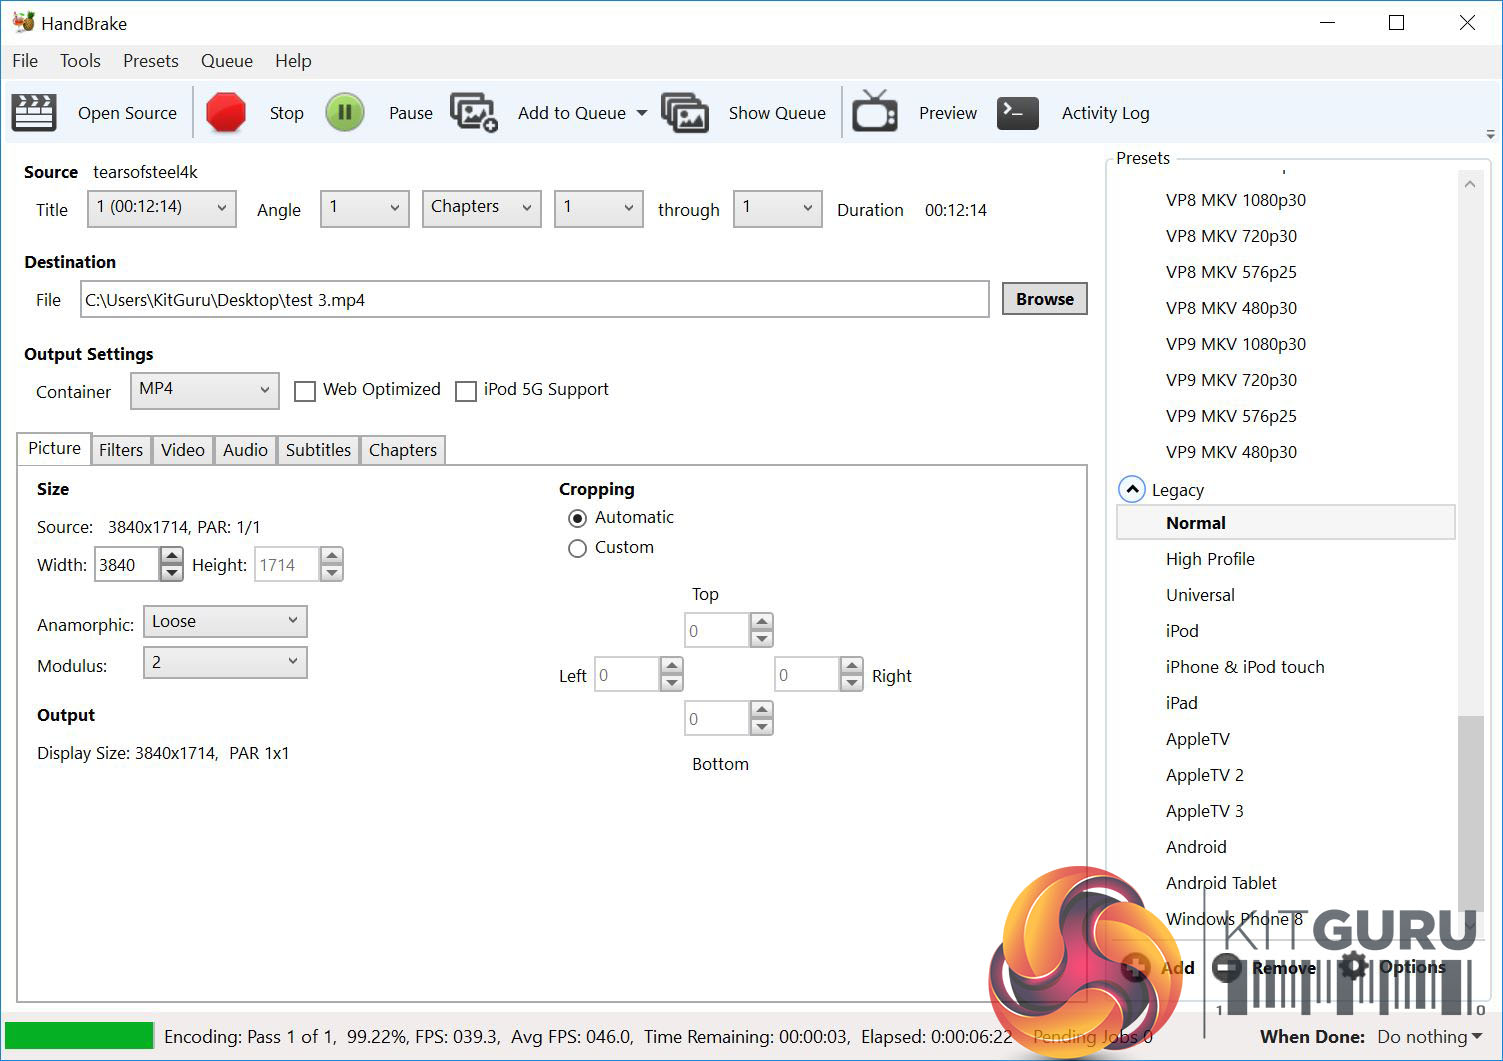
Task: Switch to the Audio tab
Action: tap(245, 450)
